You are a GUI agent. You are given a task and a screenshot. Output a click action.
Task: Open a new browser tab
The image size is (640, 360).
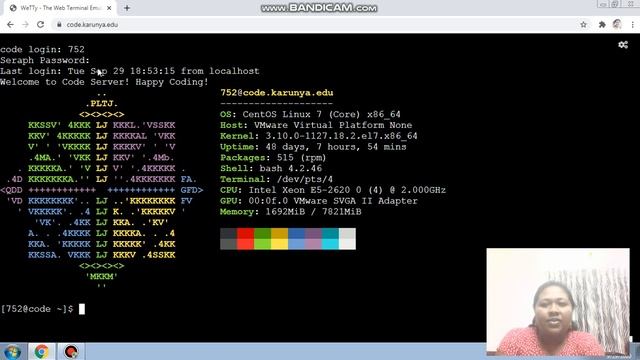click(x=127, y=8)
